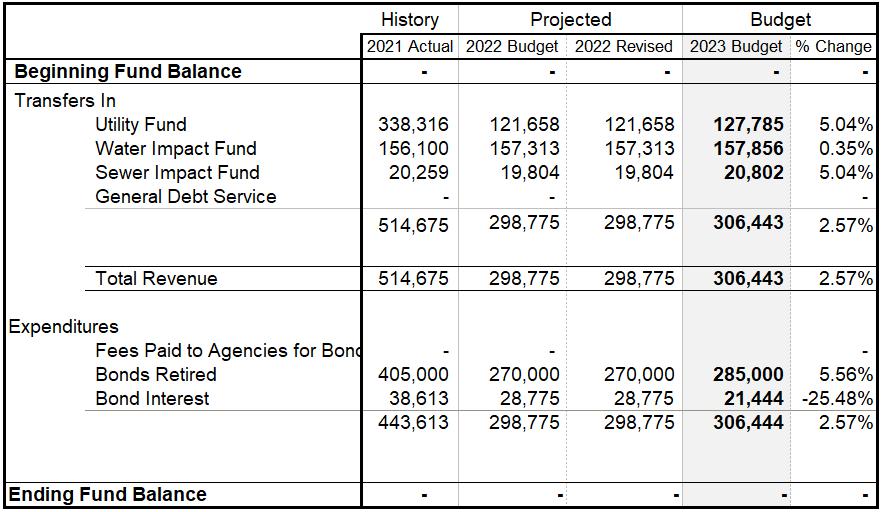Select the Utility Fund 2021 Actual value 338,316

413,125
